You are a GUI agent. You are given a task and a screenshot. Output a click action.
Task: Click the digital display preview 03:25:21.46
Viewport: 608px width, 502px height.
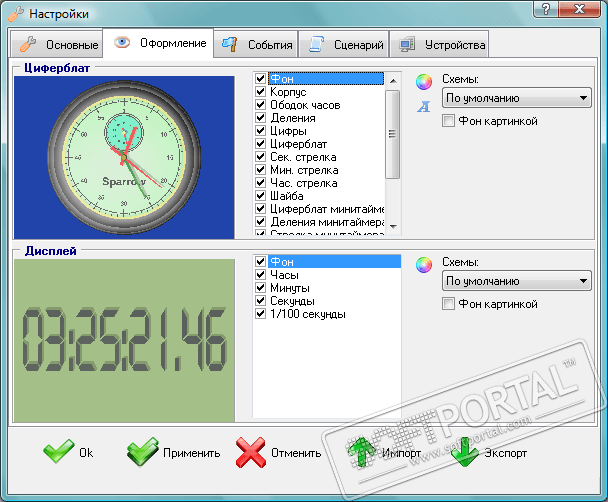124,340
